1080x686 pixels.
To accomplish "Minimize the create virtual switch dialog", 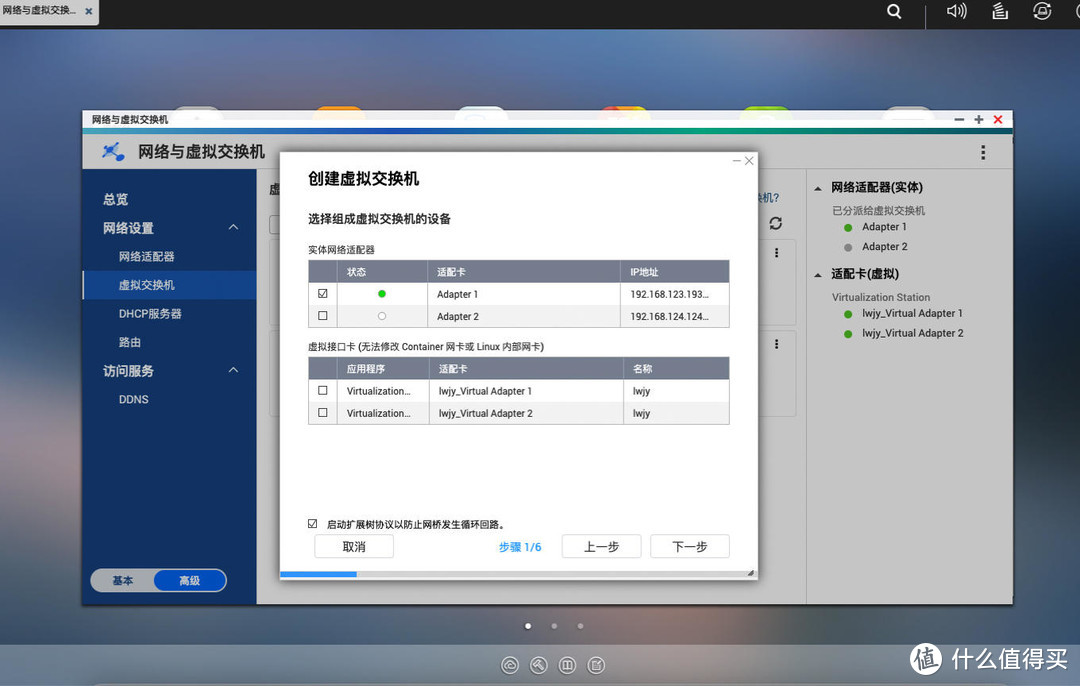I will coord(737,160).
